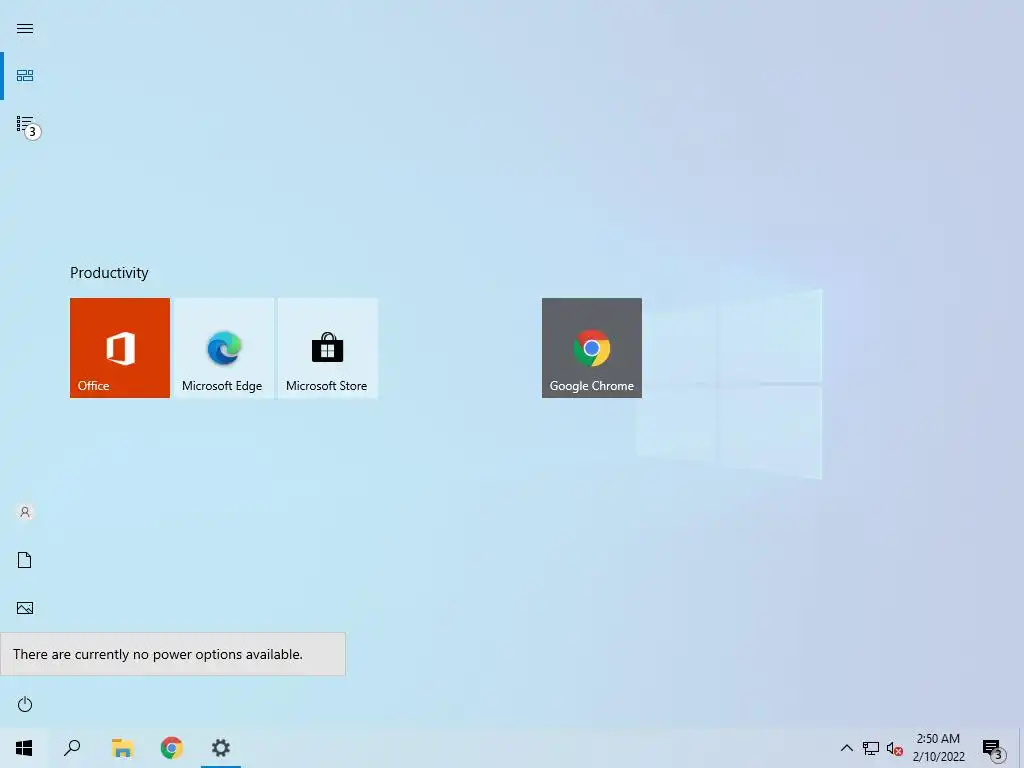Click the no power options message
The width and height of the screenshot is (1024, 768).
[x=172, y=654]
